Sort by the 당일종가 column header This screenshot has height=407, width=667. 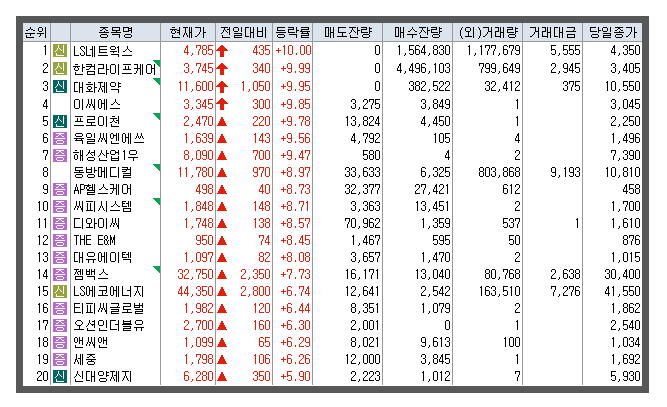click(613, 32)
